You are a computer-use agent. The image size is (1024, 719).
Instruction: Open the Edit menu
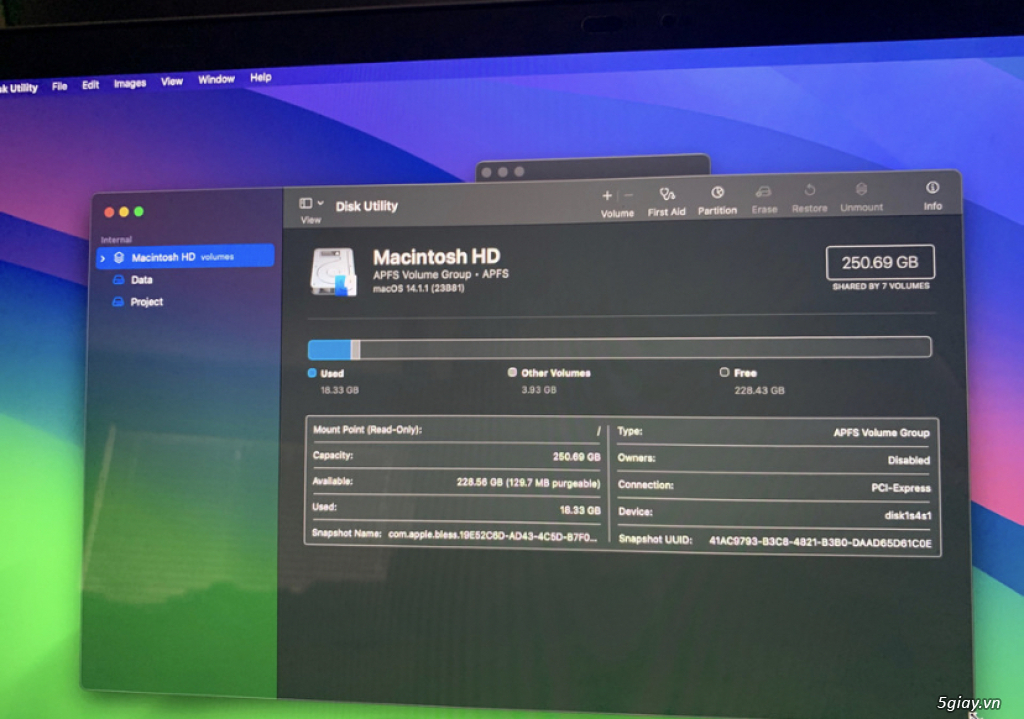[90, 85]
